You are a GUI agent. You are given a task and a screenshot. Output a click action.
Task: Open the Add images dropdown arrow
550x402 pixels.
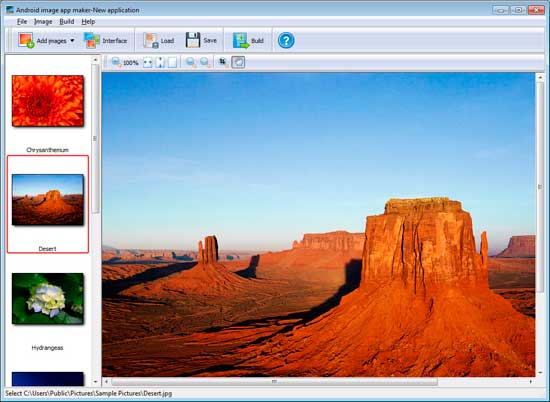pyautogui.click(x=72, y=41)
